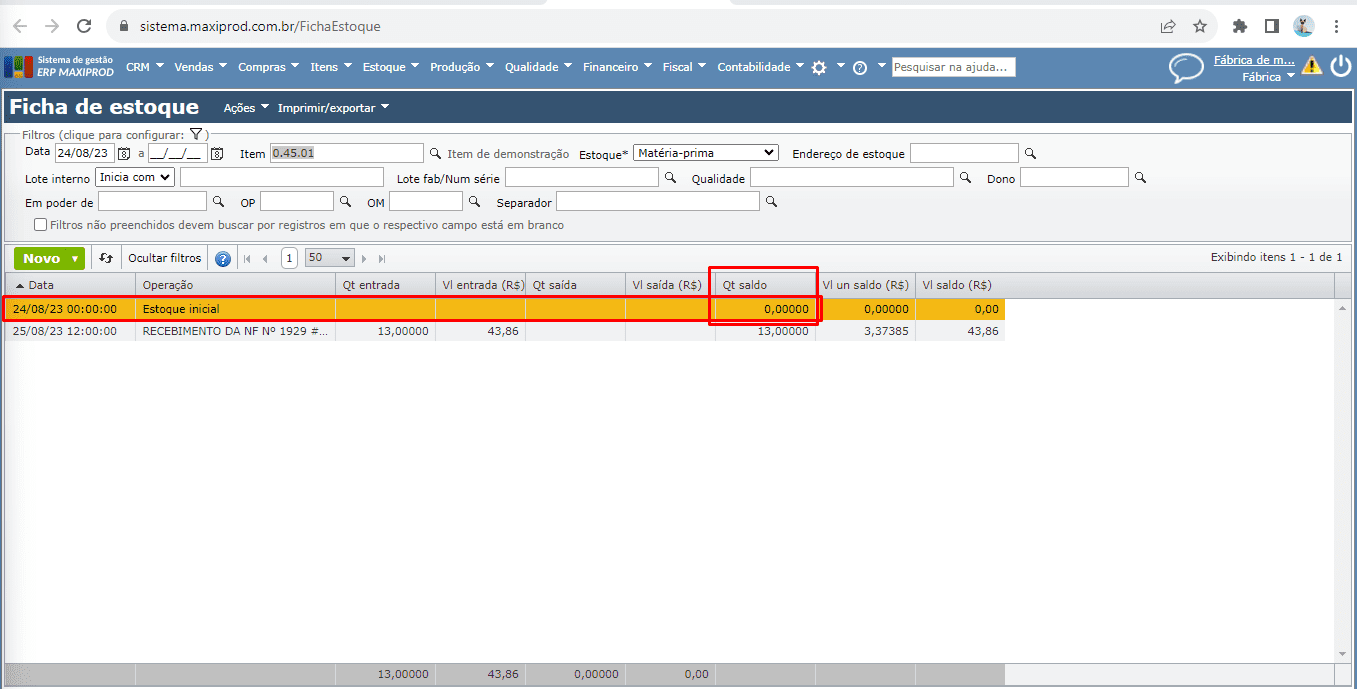This screenshot has height=689, width=1357.
Task: Open the settings gear icon in menu bar
Action: tap(819, 67)
